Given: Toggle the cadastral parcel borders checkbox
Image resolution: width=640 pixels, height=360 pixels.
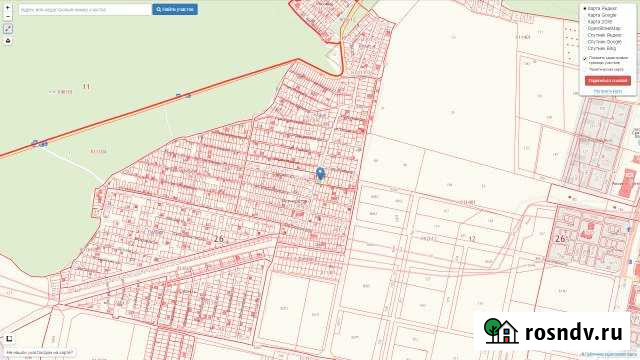Looking at the screenshot, I should tap(585, 59).
